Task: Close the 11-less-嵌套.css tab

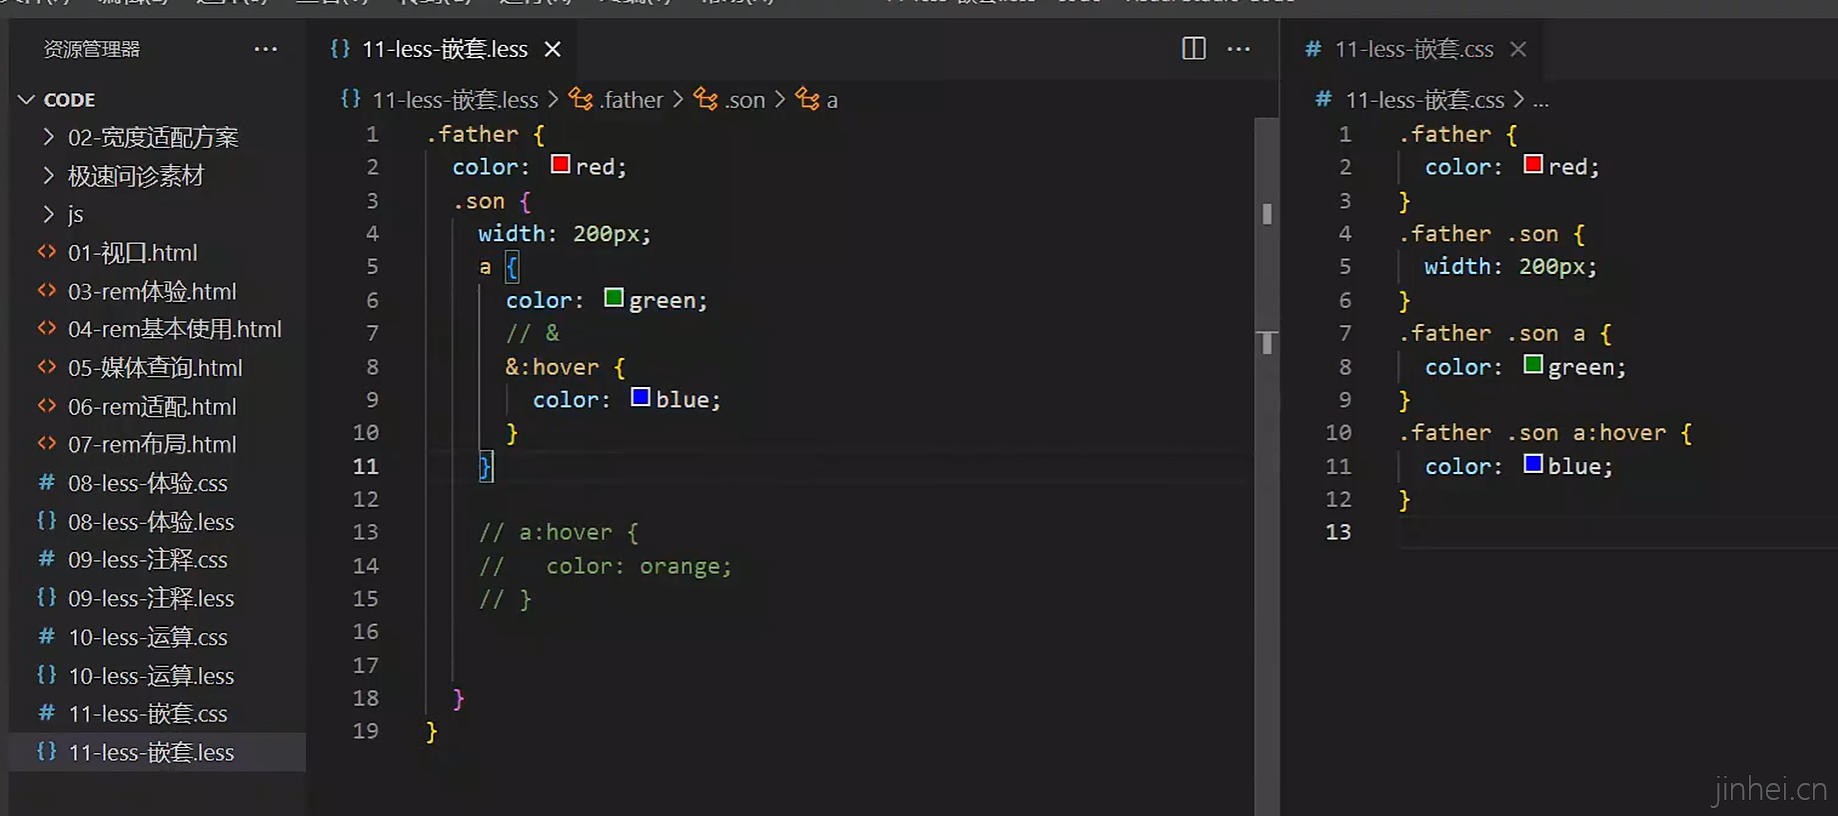Action: pyautogui.click(x=1517, y=49)
